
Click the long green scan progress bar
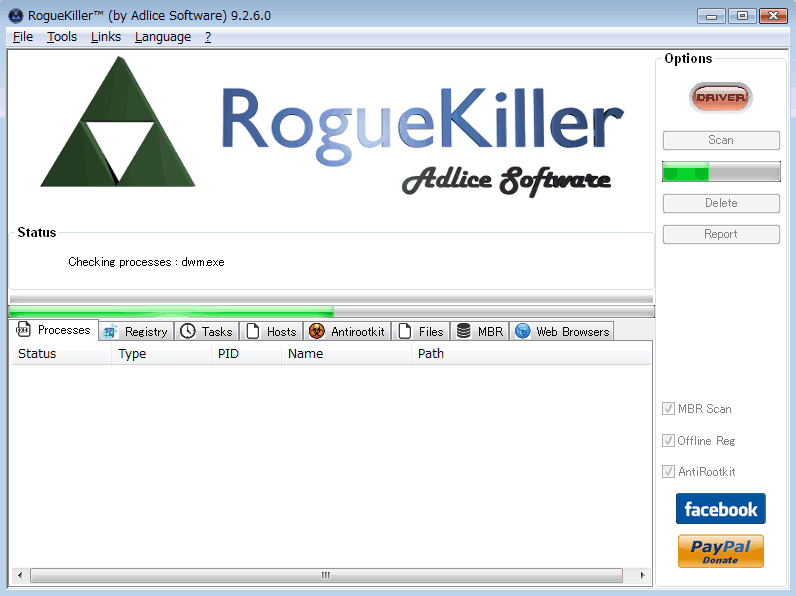pos(331,311)
